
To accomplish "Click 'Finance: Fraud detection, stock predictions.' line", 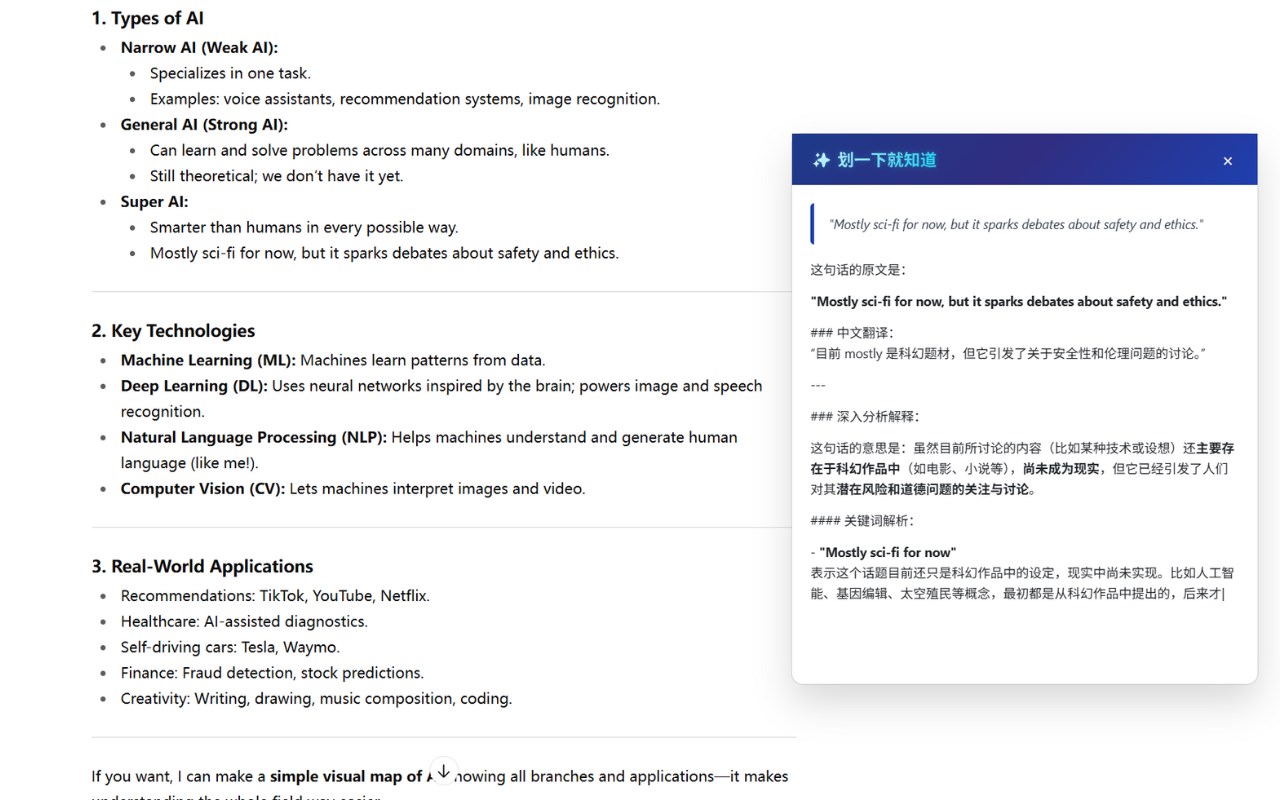I will click(x=272, y=673).
